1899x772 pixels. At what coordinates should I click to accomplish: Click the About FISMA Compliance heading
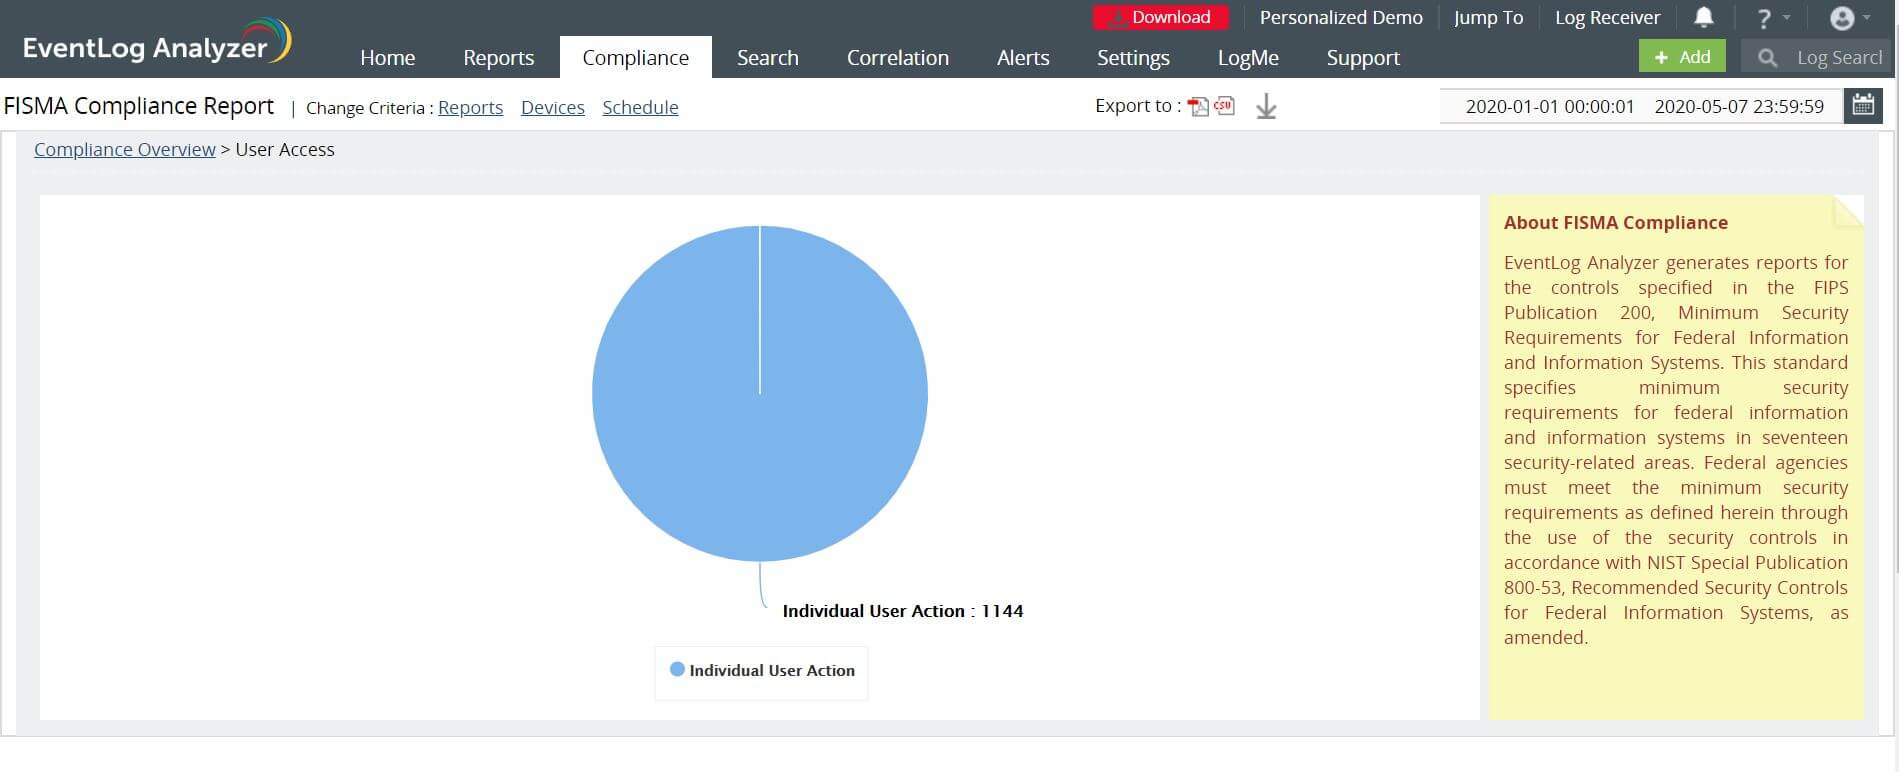[1615, 223]
